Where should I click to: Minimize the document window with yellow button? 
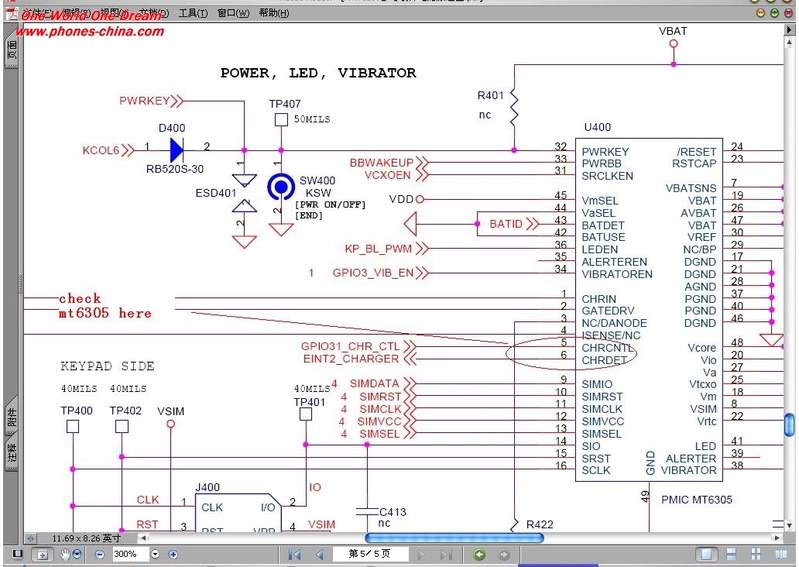(760, 13)
